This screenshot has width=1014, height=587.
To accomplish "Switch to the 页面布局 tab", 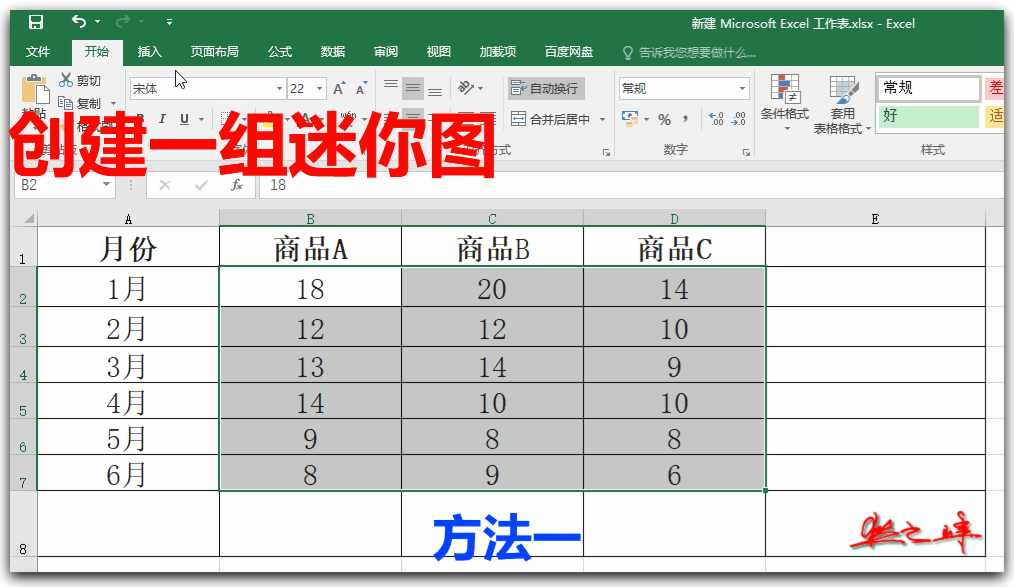I will pos(215,52).
